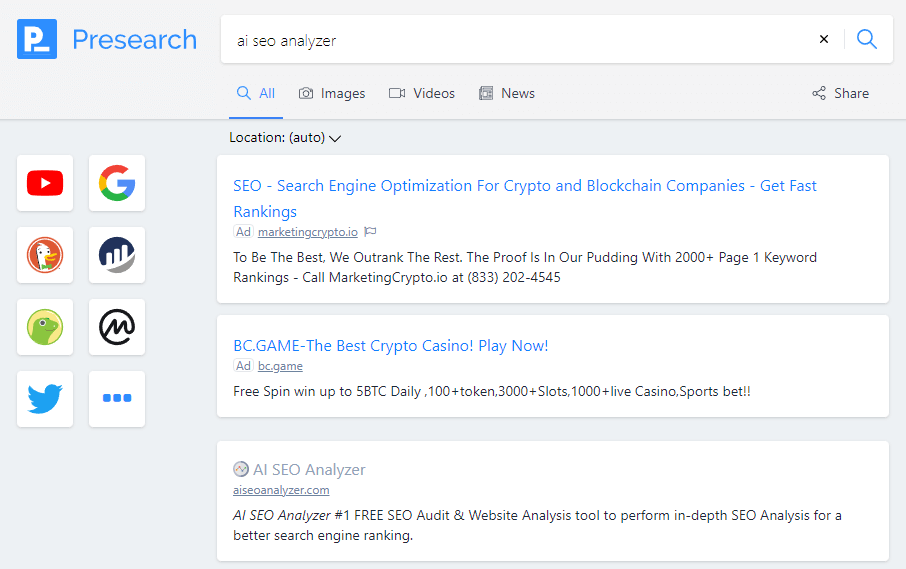Viewport: 906px width, 569px height.
Task: Open the Videos tab
Action: (x=422, y=93)
